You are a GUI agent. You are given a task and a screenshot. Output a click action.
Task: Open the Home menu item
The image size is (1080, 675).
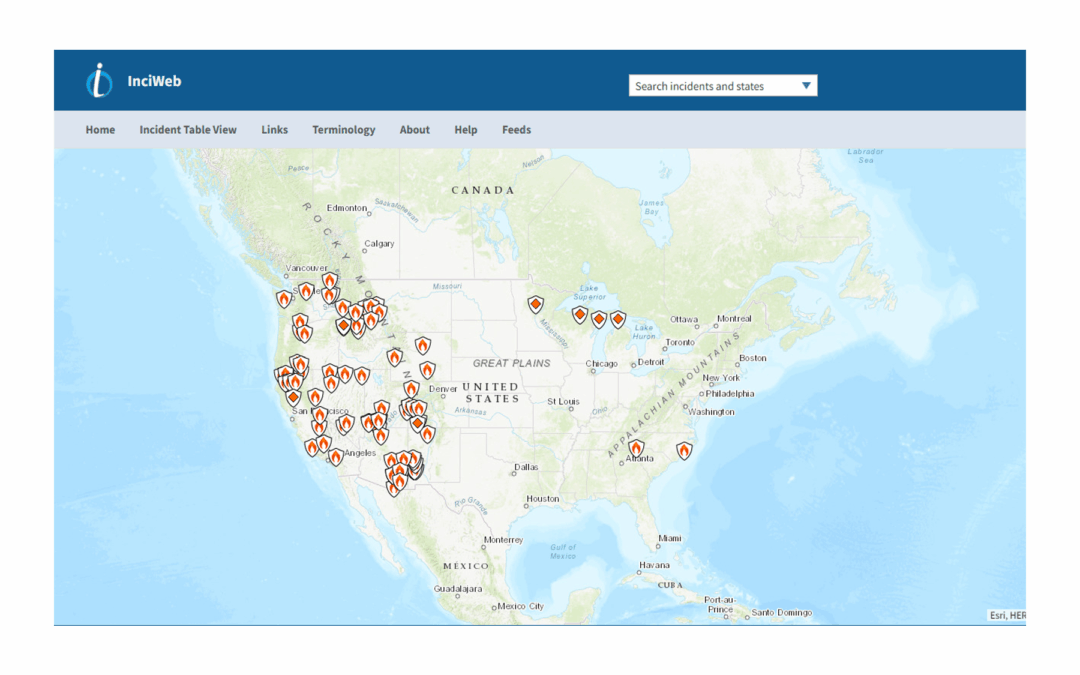click(x=100, y=130)
